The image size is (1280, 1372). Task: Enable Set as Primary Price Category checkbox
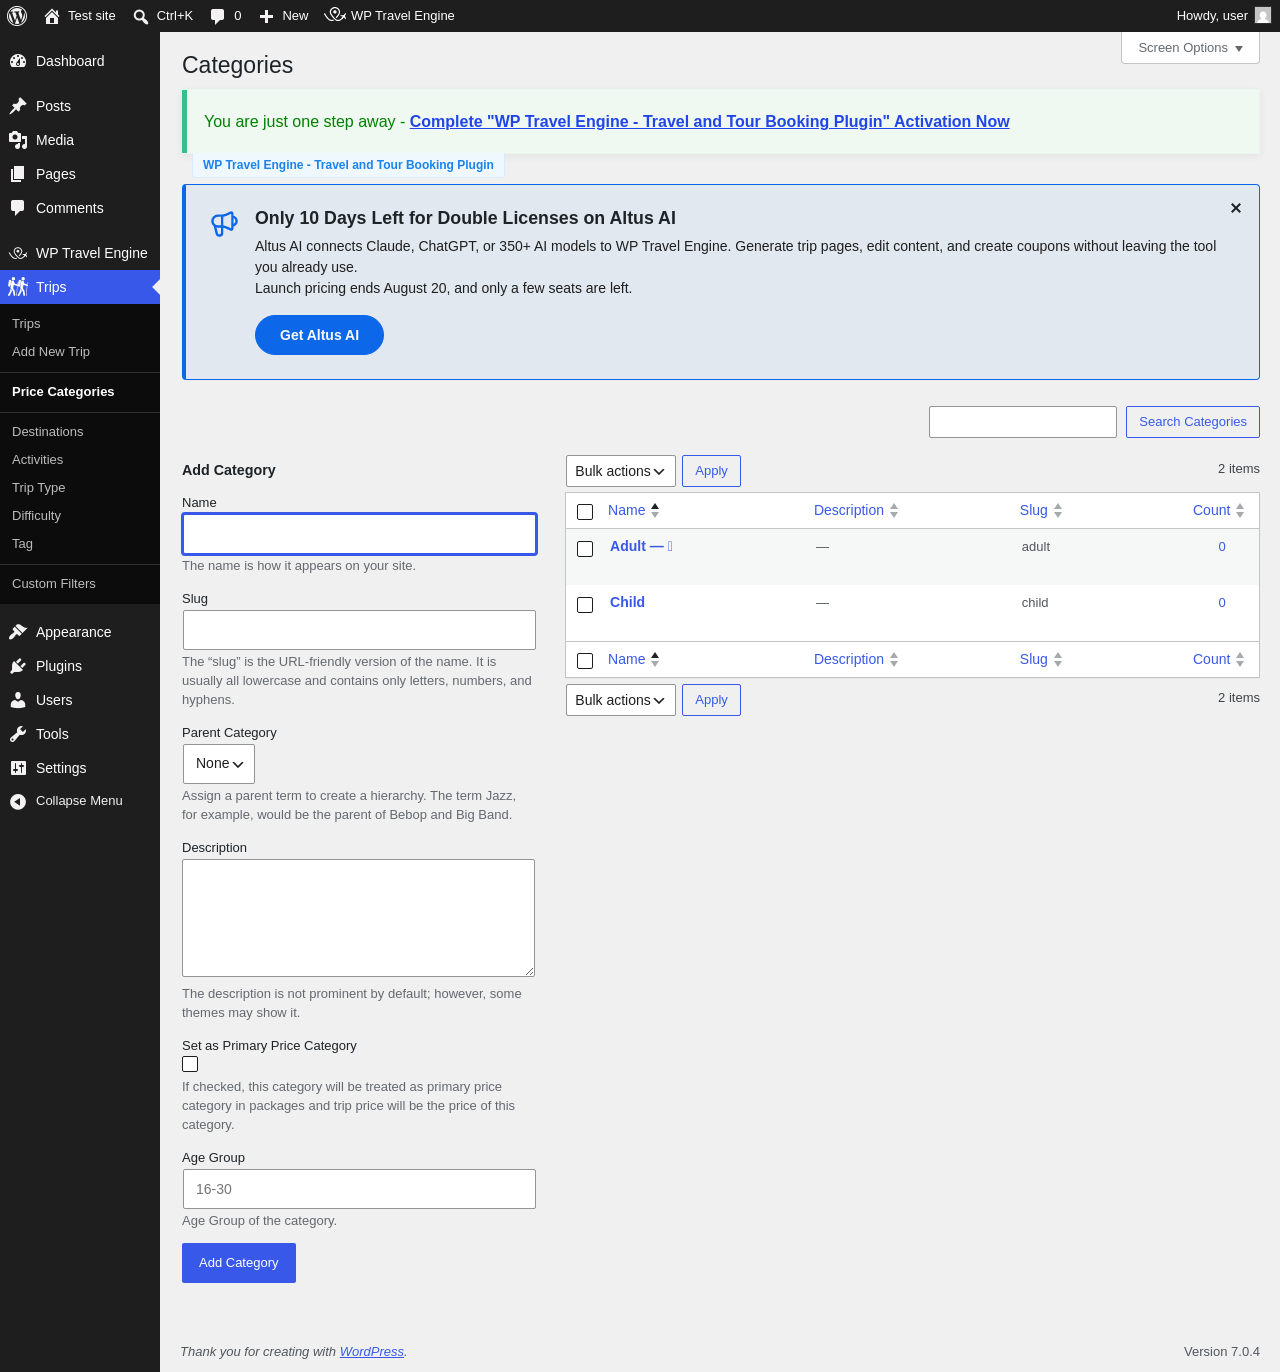[x=190, y=1064]
